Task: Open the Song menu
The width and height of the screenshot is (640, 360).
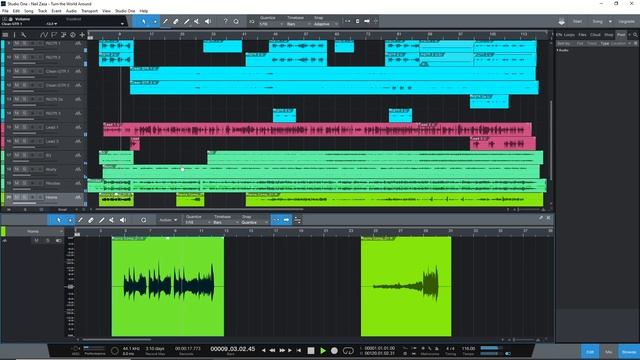Action: (29, 11)
